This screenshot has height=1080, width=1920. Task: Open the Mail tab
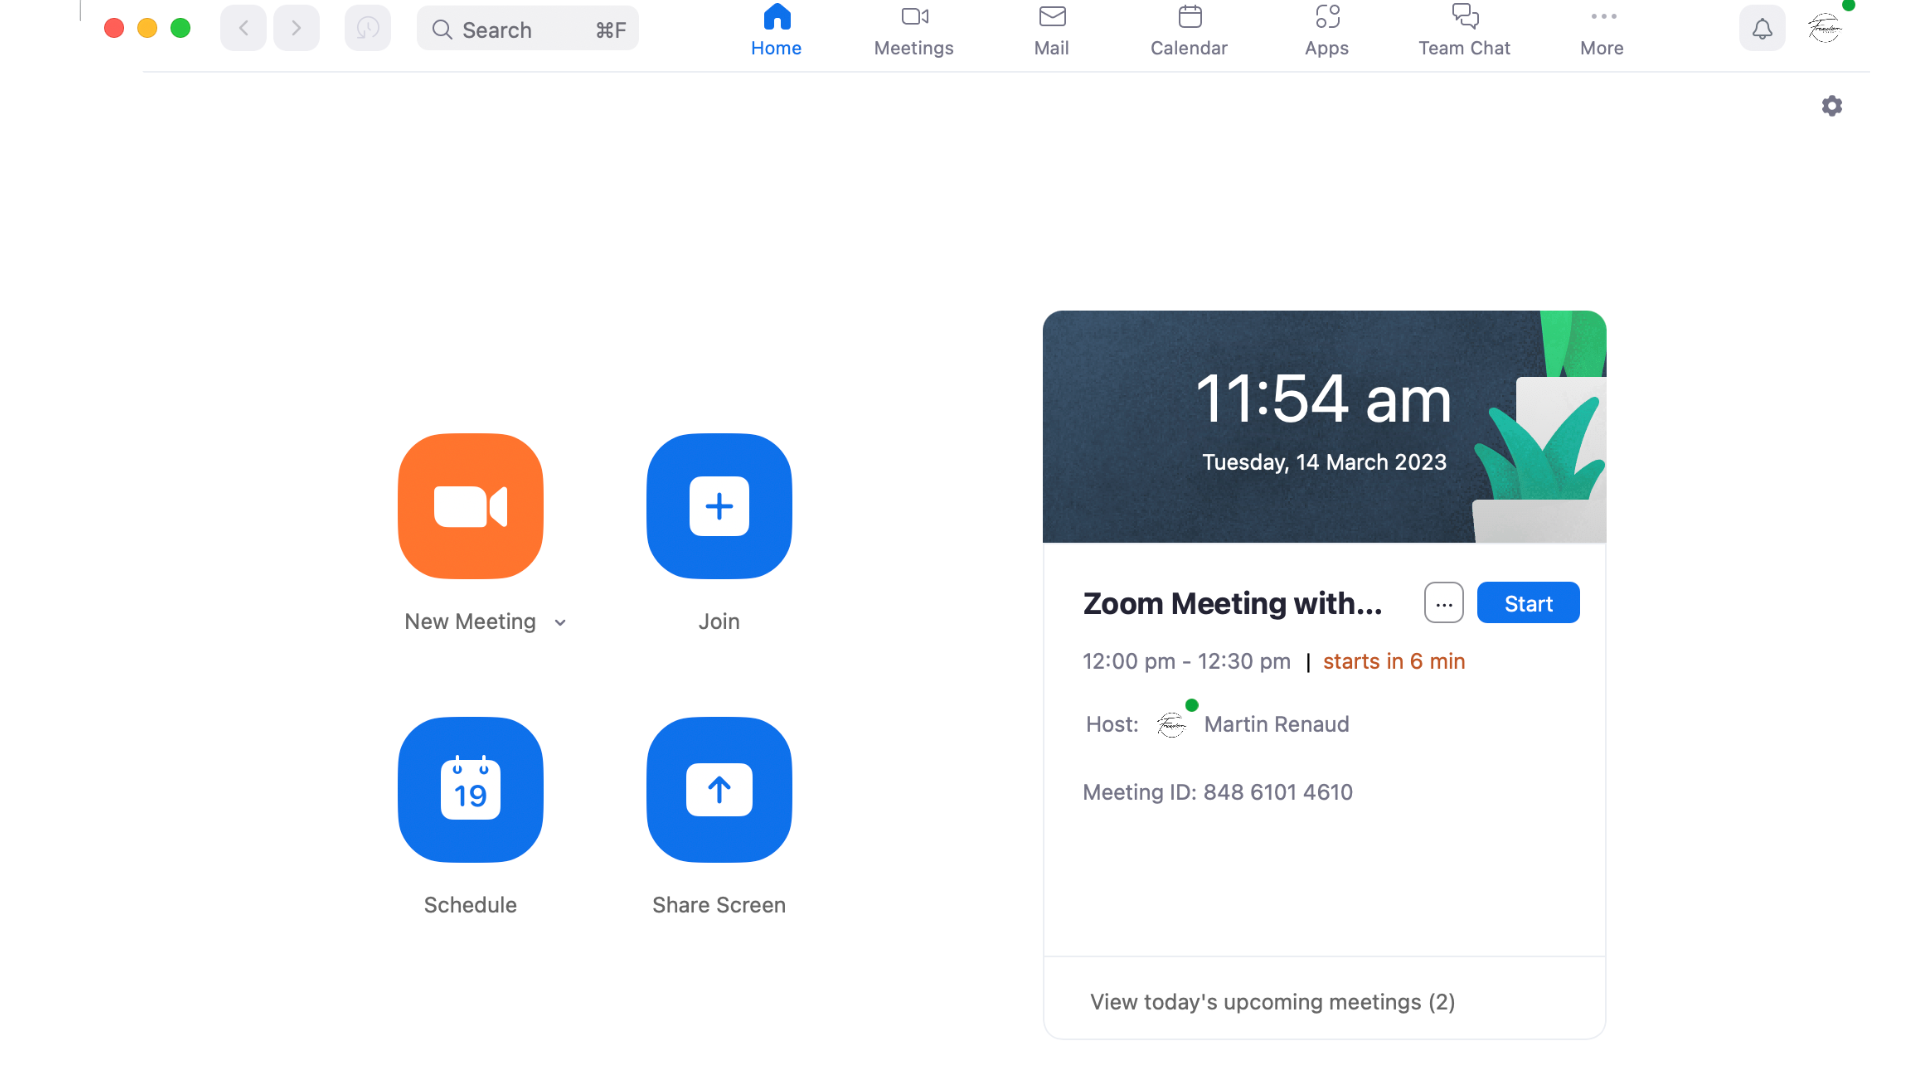1051,30
